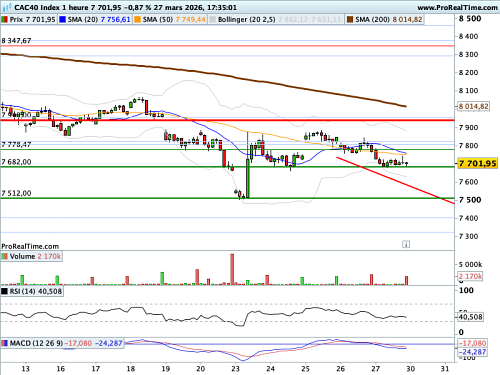500x375 pixels.
Task: Click date 25 on the time axis
Action: (306, 369)
